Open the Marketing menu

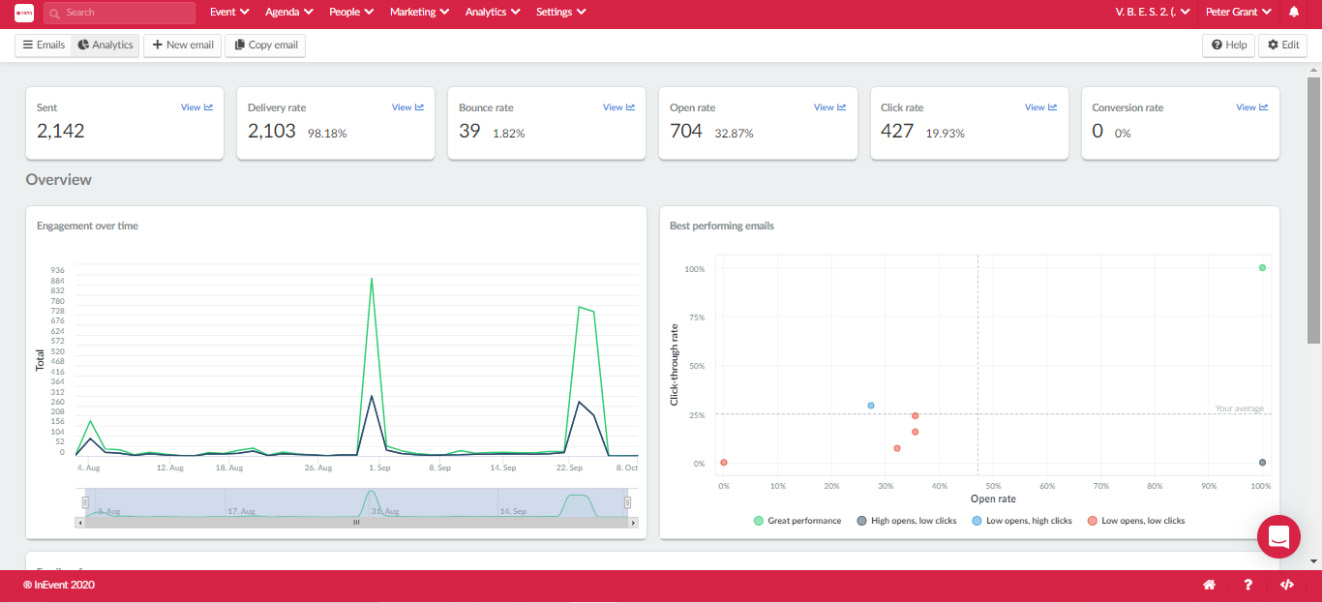419,13
